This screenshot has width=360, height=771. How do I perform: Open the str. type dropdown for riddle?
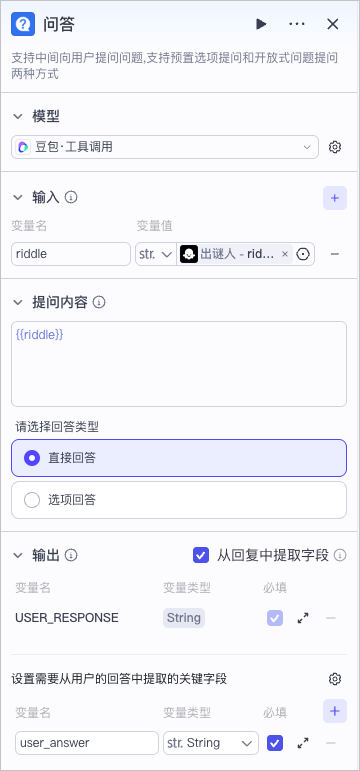pos(156,254)
